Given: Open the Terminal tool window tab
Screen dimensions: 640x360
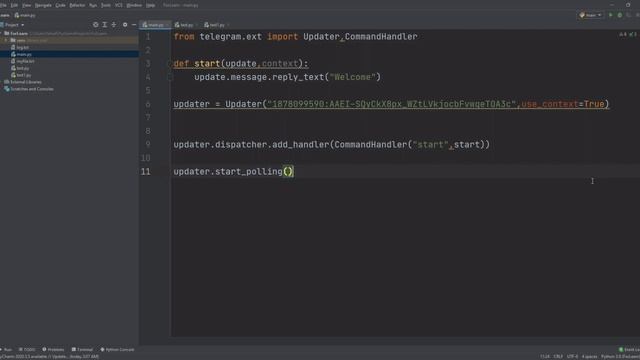Looking at the screenshot, I should pyautogui.click(x=82, y=350).
